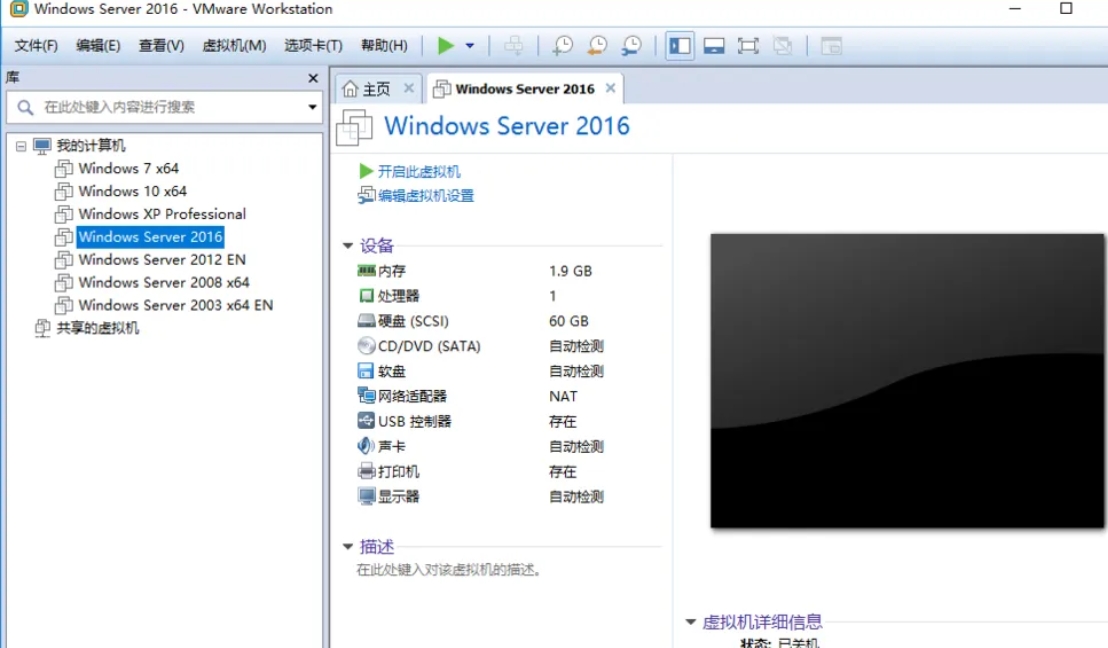Viewport: 1108px width, 648px height.
Task: Click the 硬盘 (SCSI) hard disk icon
Action: click(x=366, y=321)
